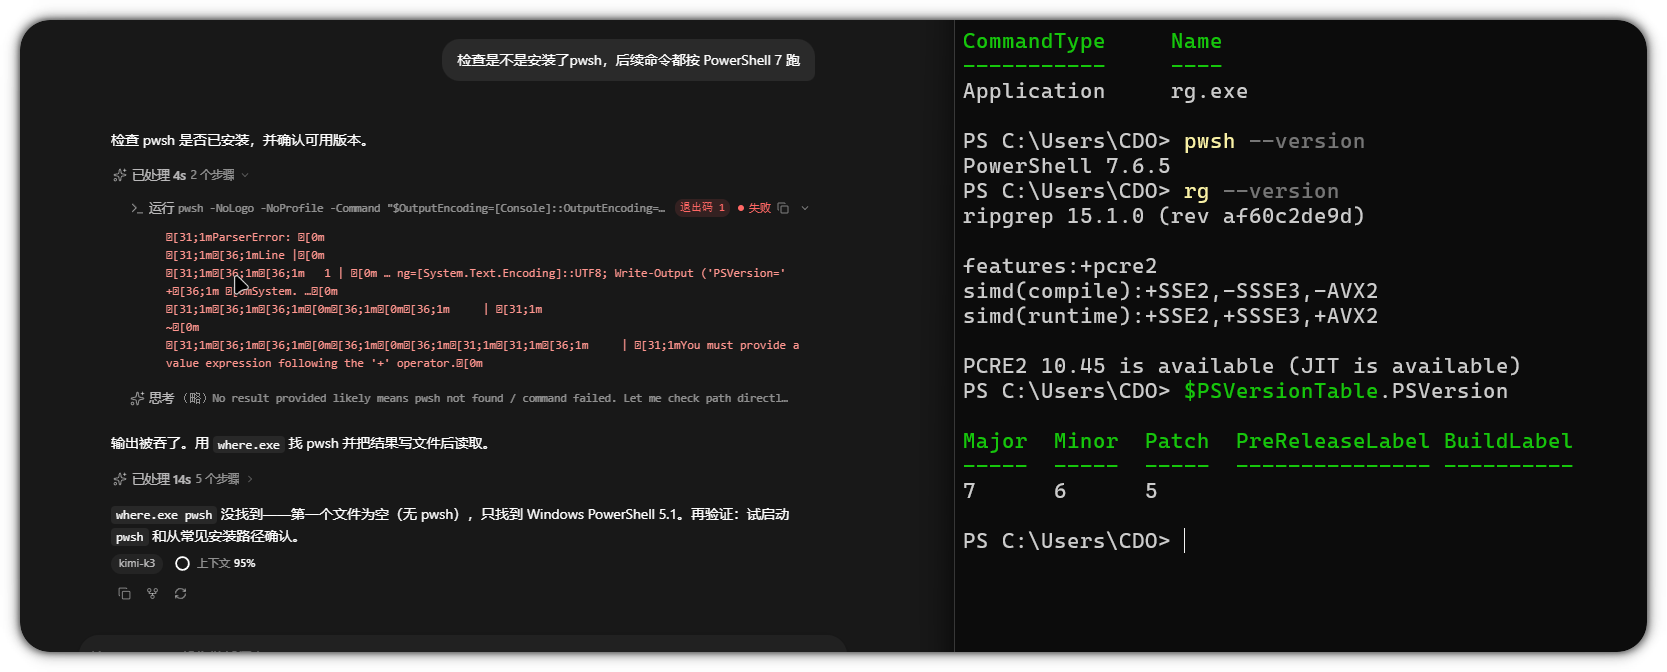Screen dimensions: 1667x672
Task: Click the where.exe pwsh inline code chip
Action: click(164, 515)
